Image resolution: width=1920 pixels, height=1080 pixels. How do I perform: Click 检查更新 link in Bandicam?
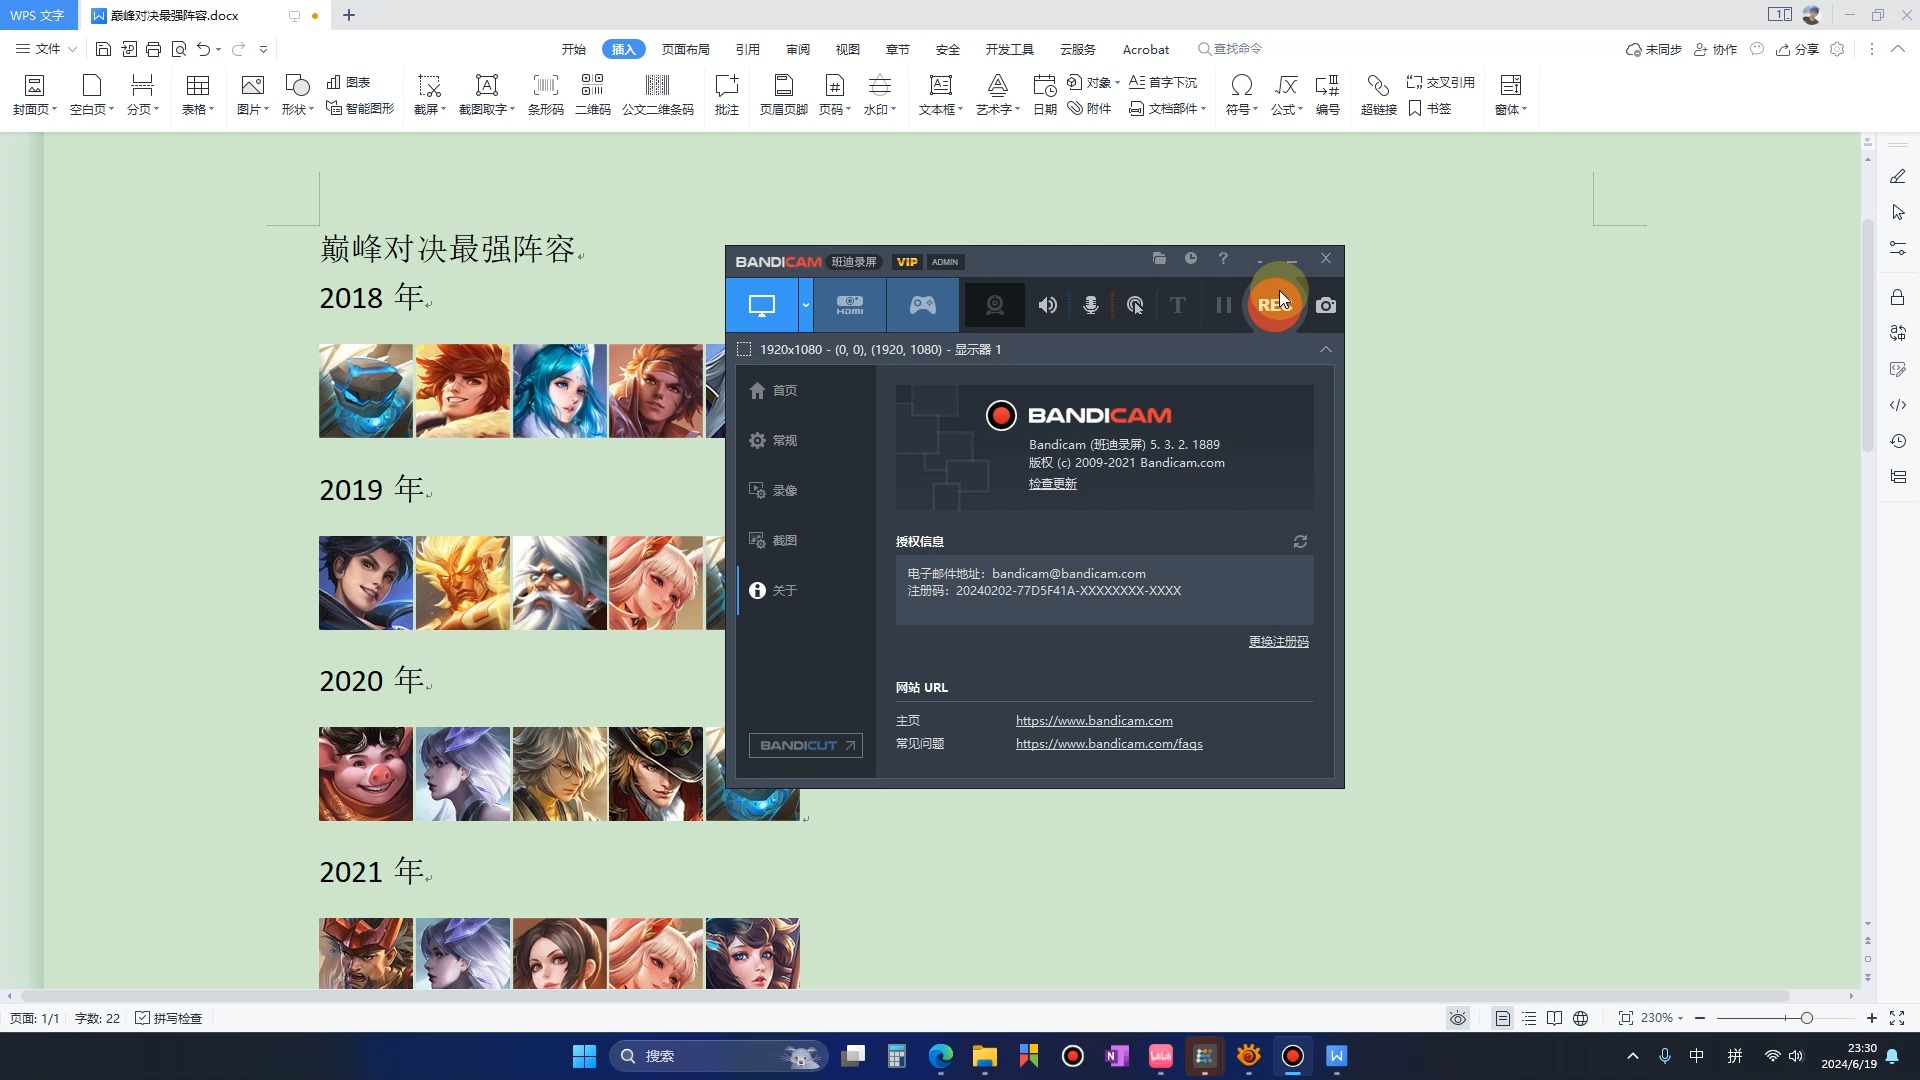1053,483
